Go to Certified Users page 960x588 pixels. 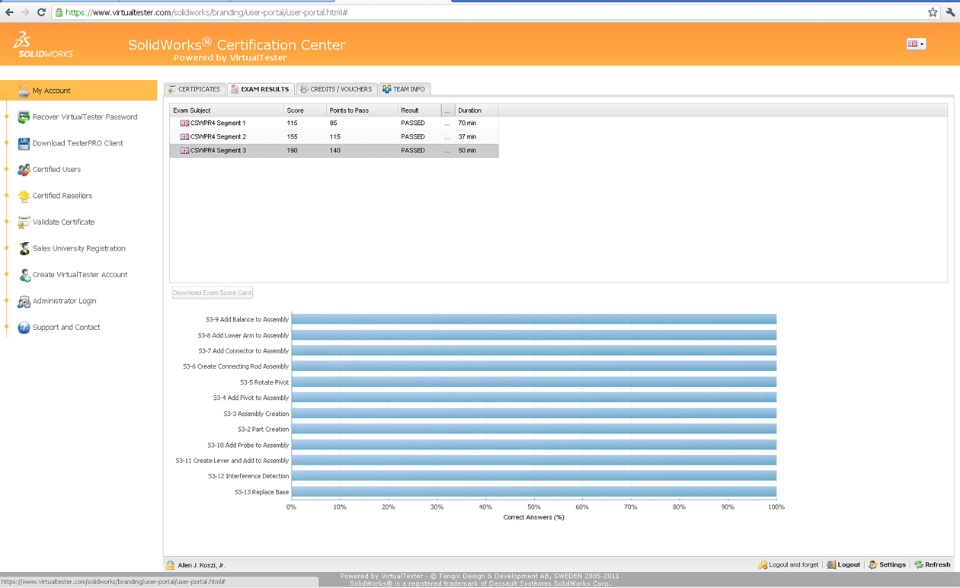[56, 170]
